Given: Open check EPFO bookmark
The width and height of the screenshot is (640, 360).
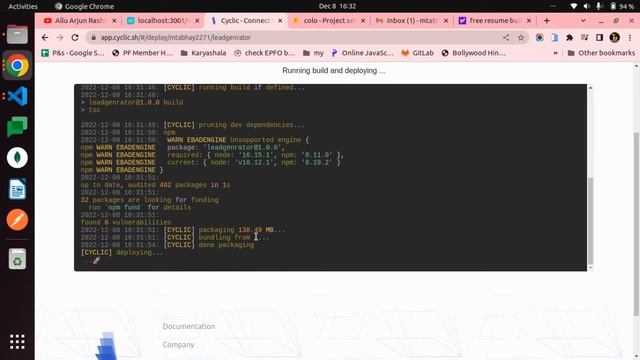Looking at the screenshot, I should coord(264,53).
